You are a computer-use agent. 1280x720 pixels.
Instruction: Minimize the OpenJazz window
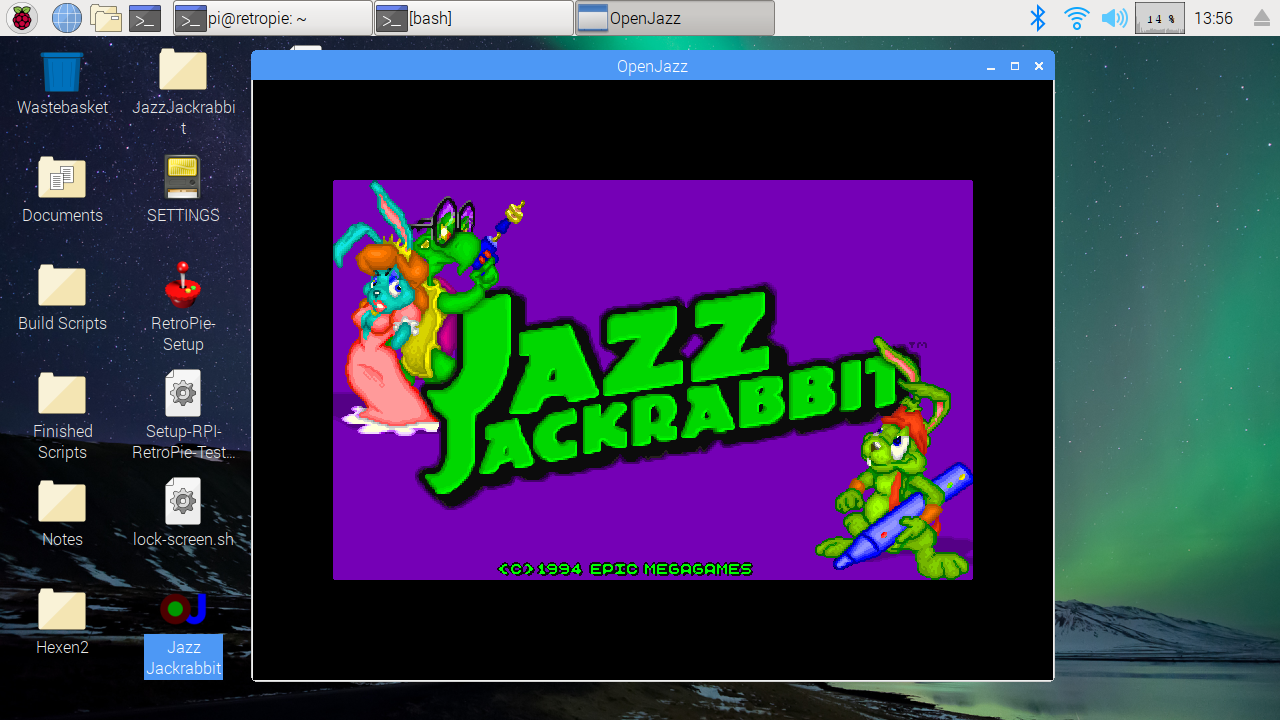[x=991, y=66]
